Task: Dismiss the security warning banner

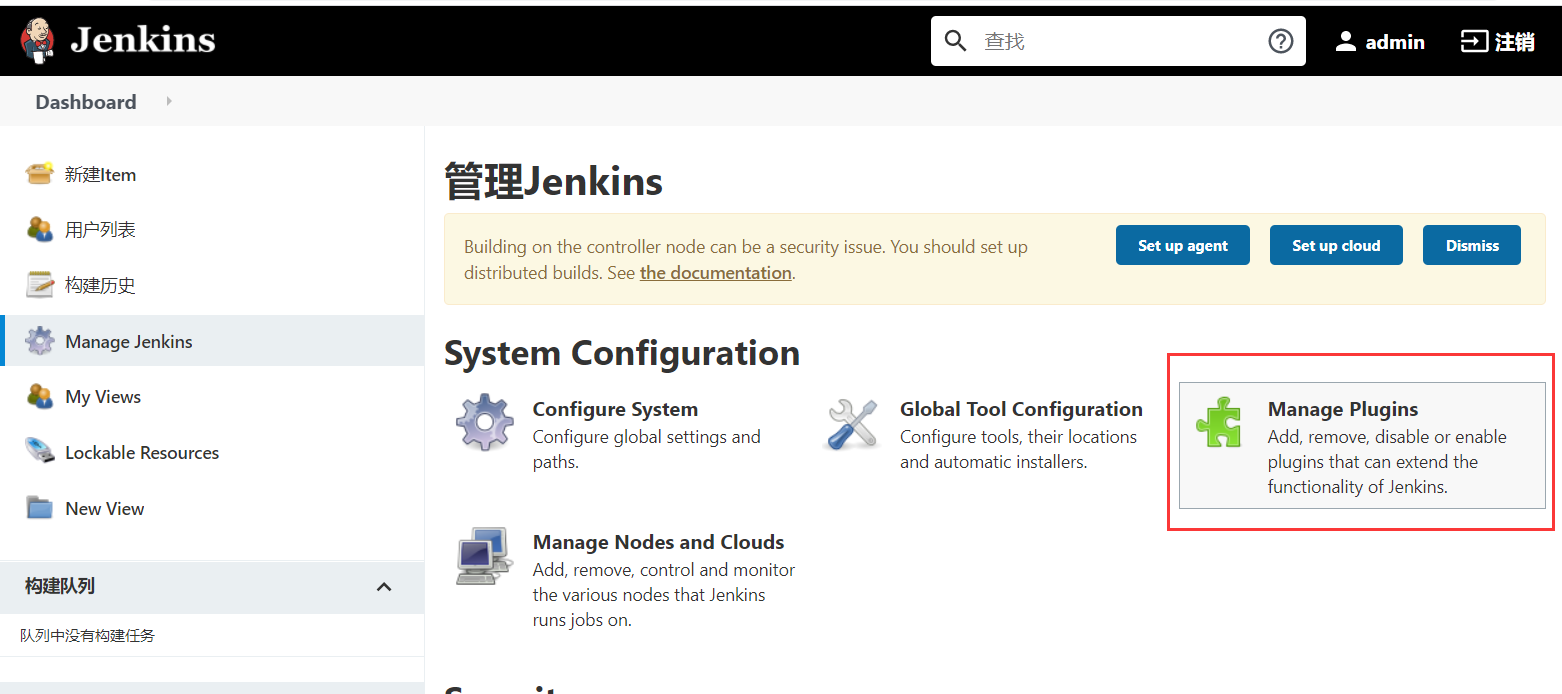Action: click(x=1472, y=245)
